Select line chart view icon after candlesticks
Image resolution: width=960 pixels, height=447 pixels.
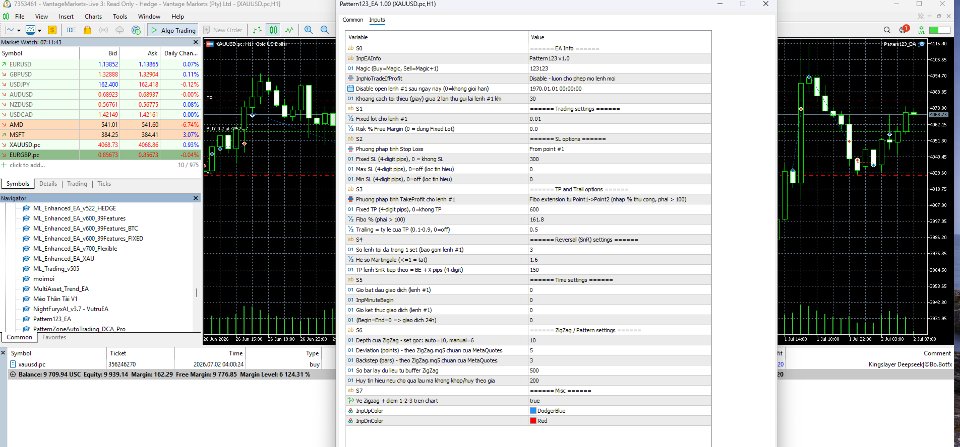[x=287, y=30]
